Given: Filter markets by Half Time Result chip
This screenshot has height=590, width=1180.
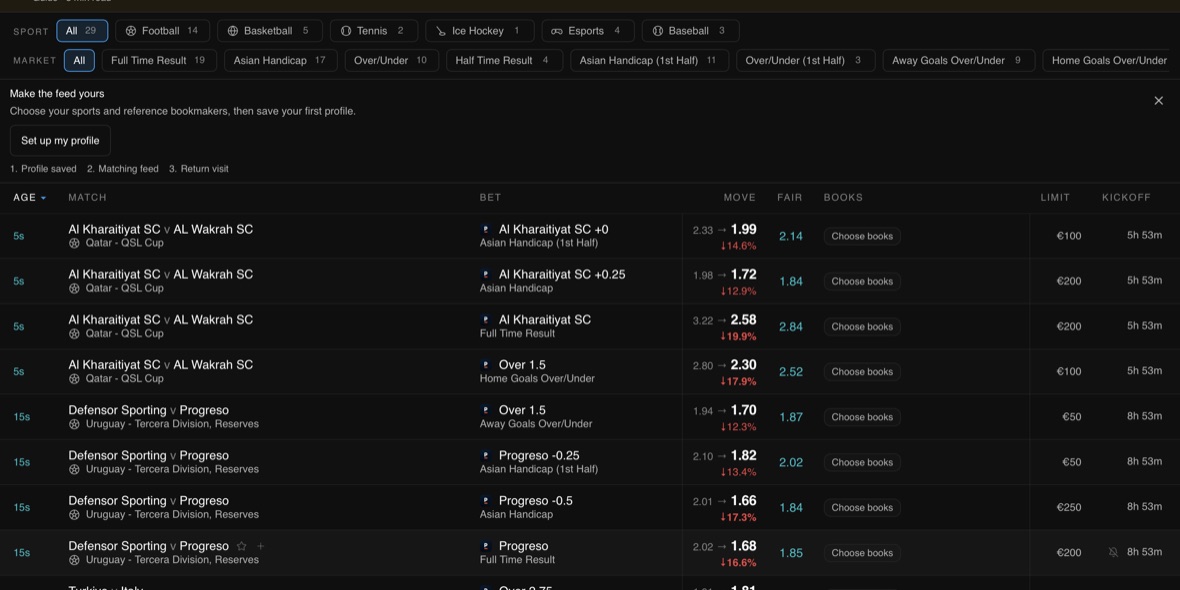Looking at the screenshot, I should [504, 60].
